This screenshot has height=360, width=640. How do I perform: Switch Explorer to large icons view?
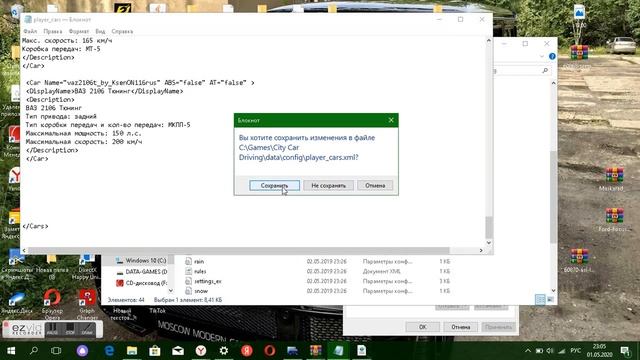click(550, 300)
